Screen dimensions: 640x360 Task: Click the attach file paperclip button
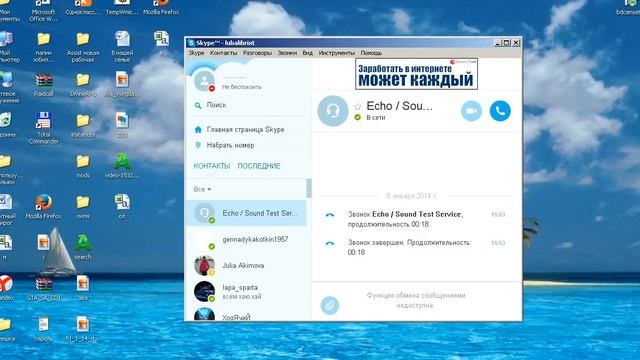(x=330, y=305)
